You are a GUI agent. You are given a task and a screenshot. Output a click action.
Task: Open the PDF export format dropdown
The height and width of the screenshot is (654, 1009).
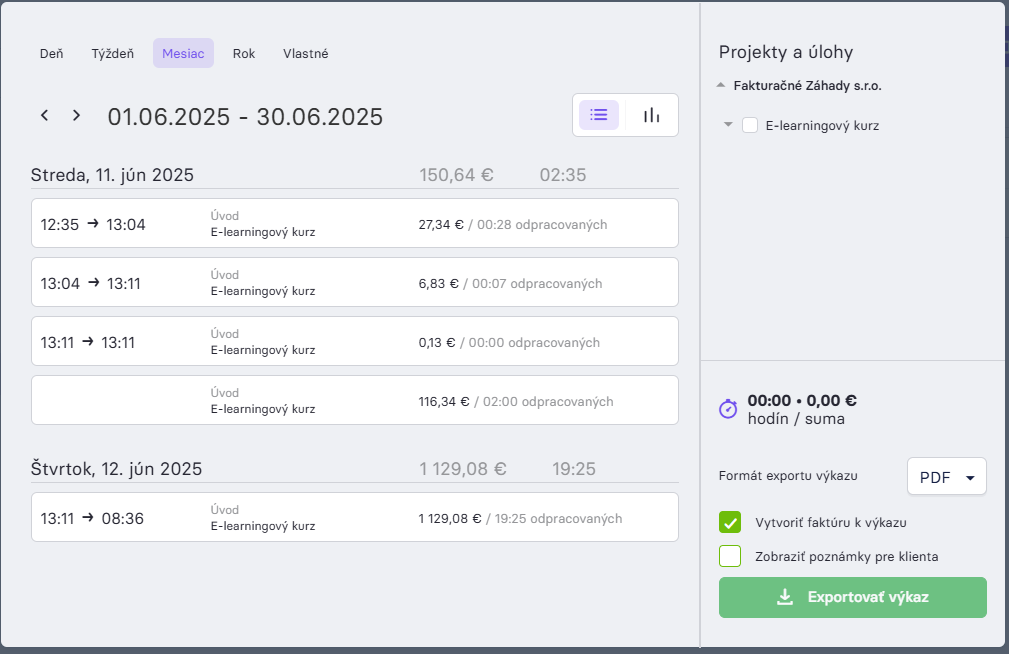[947, 476]
